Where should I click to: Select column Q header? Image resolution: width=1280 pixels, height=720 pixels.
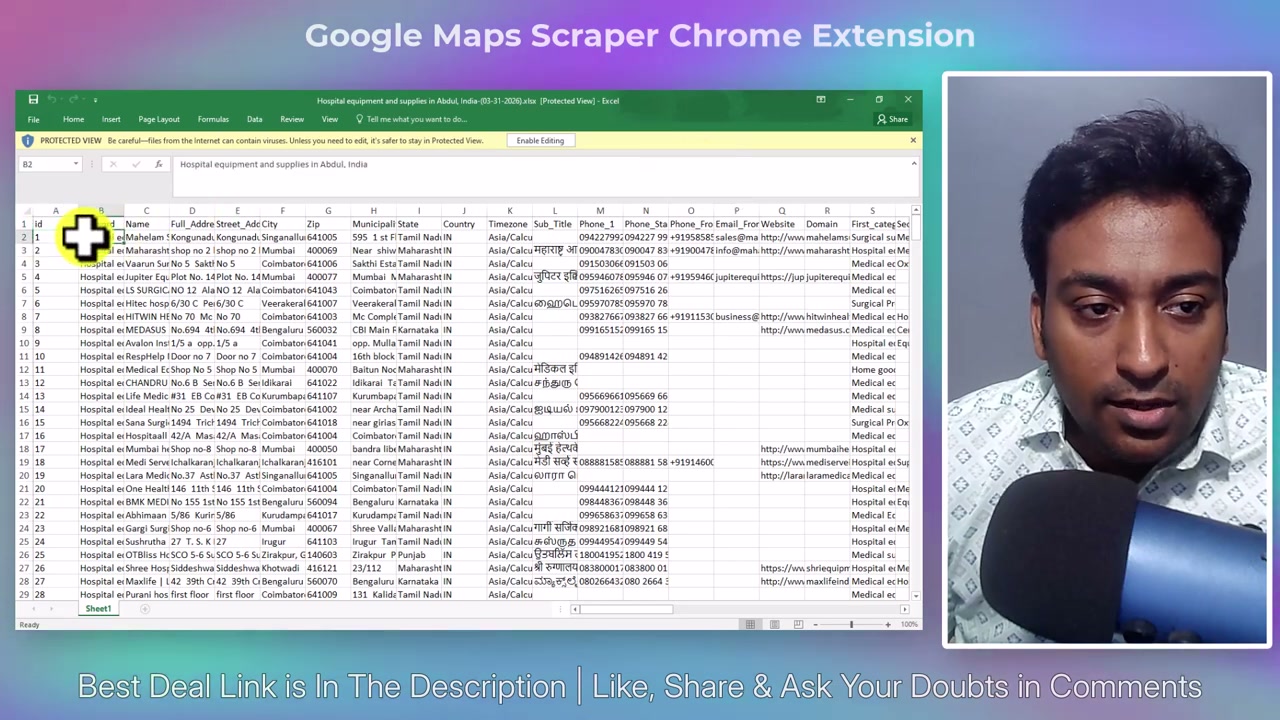[x=781, y=211]
